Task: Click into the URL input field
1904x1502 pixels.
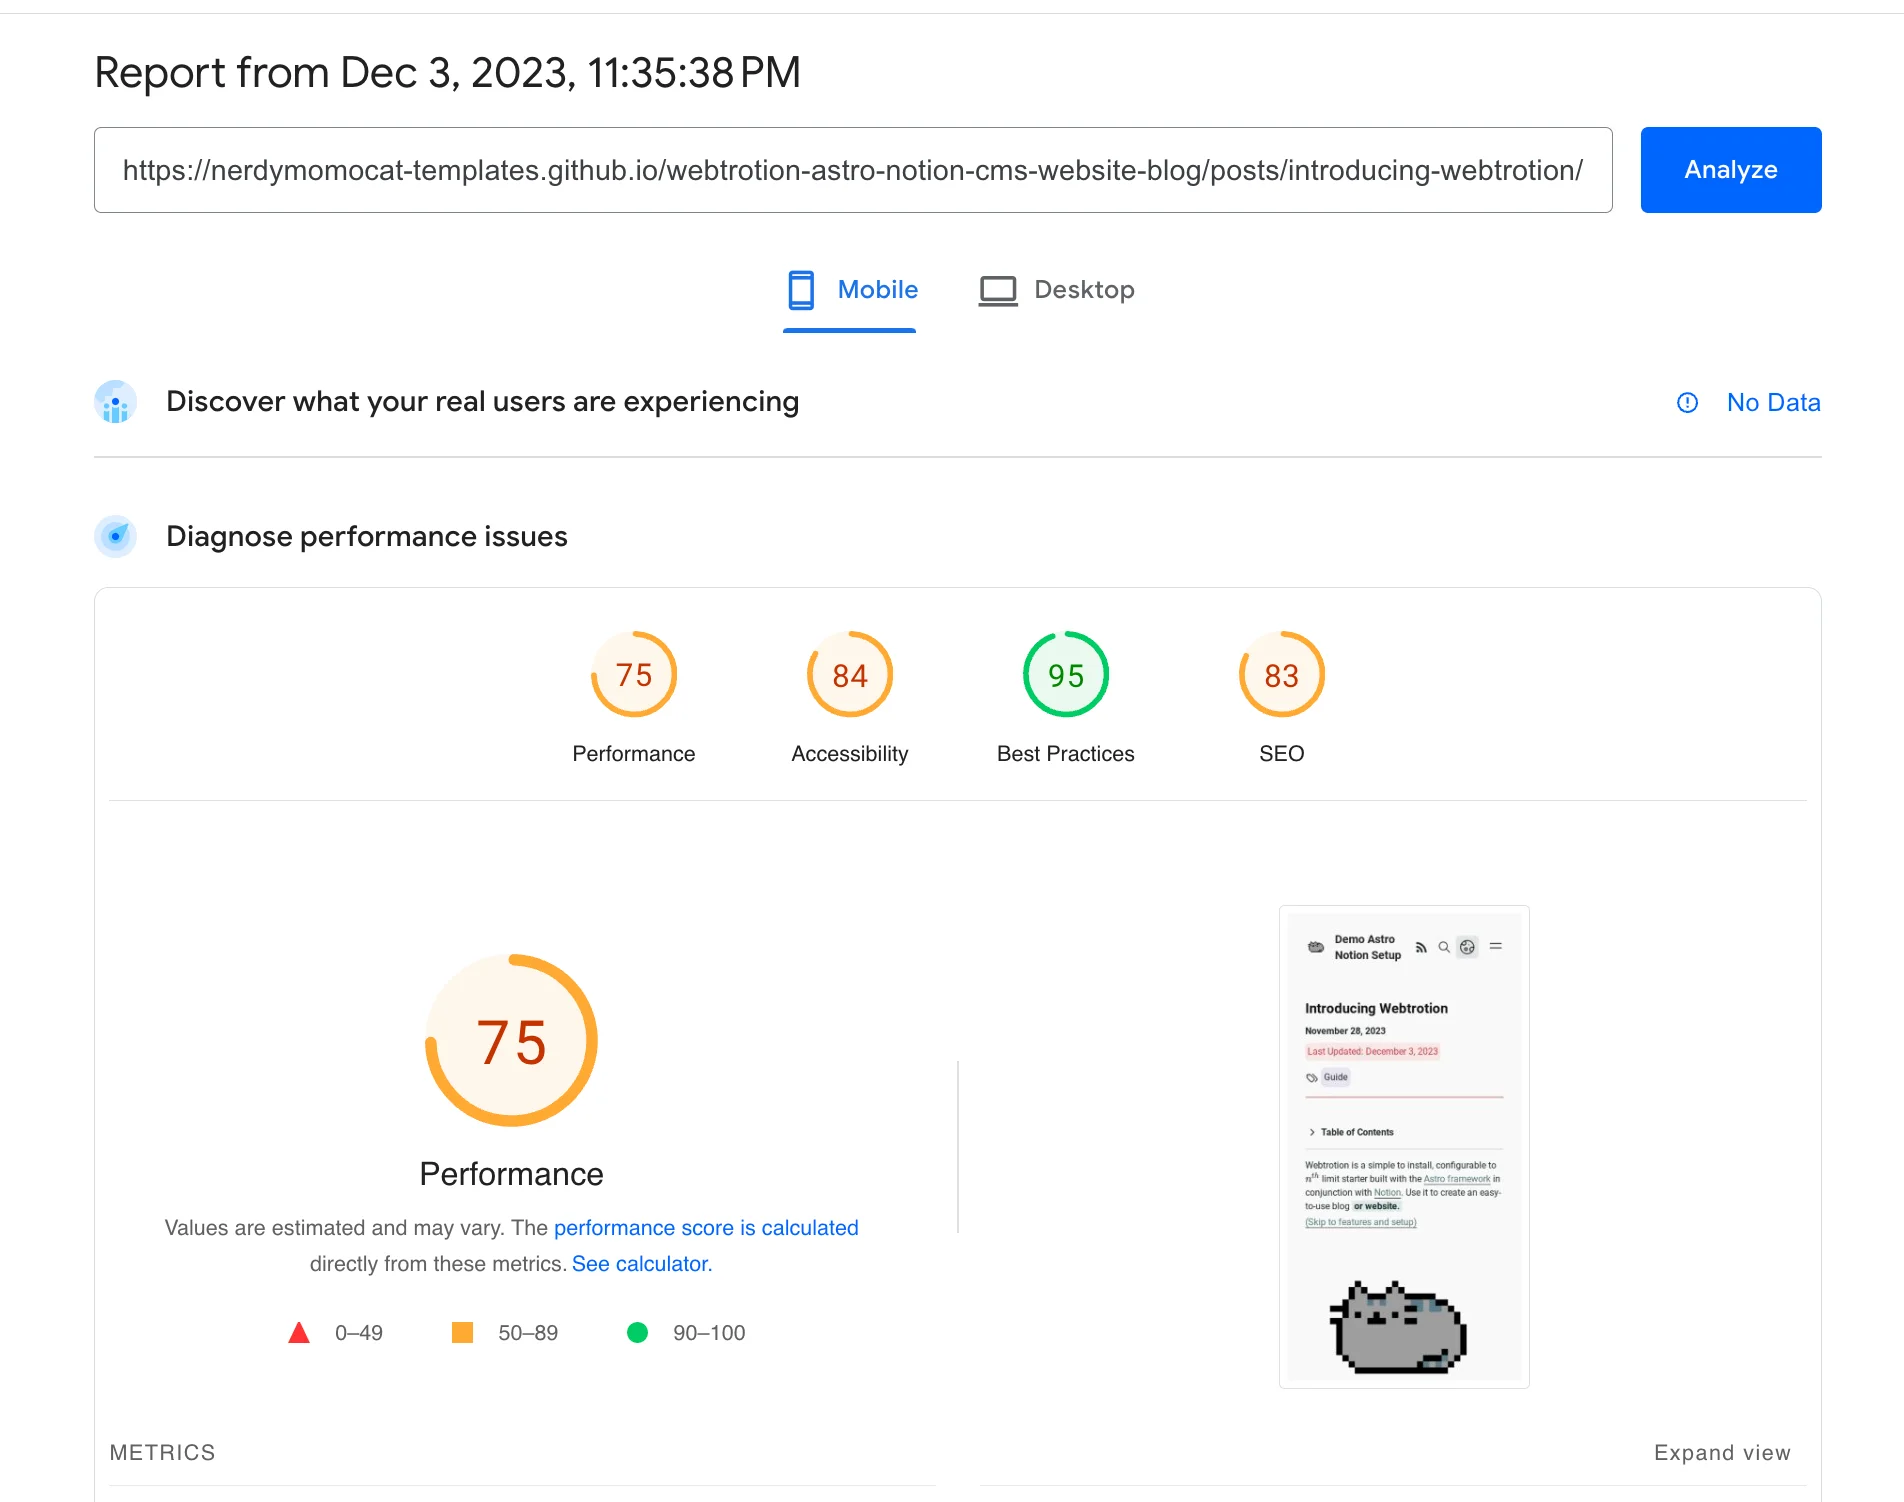Action: [x=852, y=170]
